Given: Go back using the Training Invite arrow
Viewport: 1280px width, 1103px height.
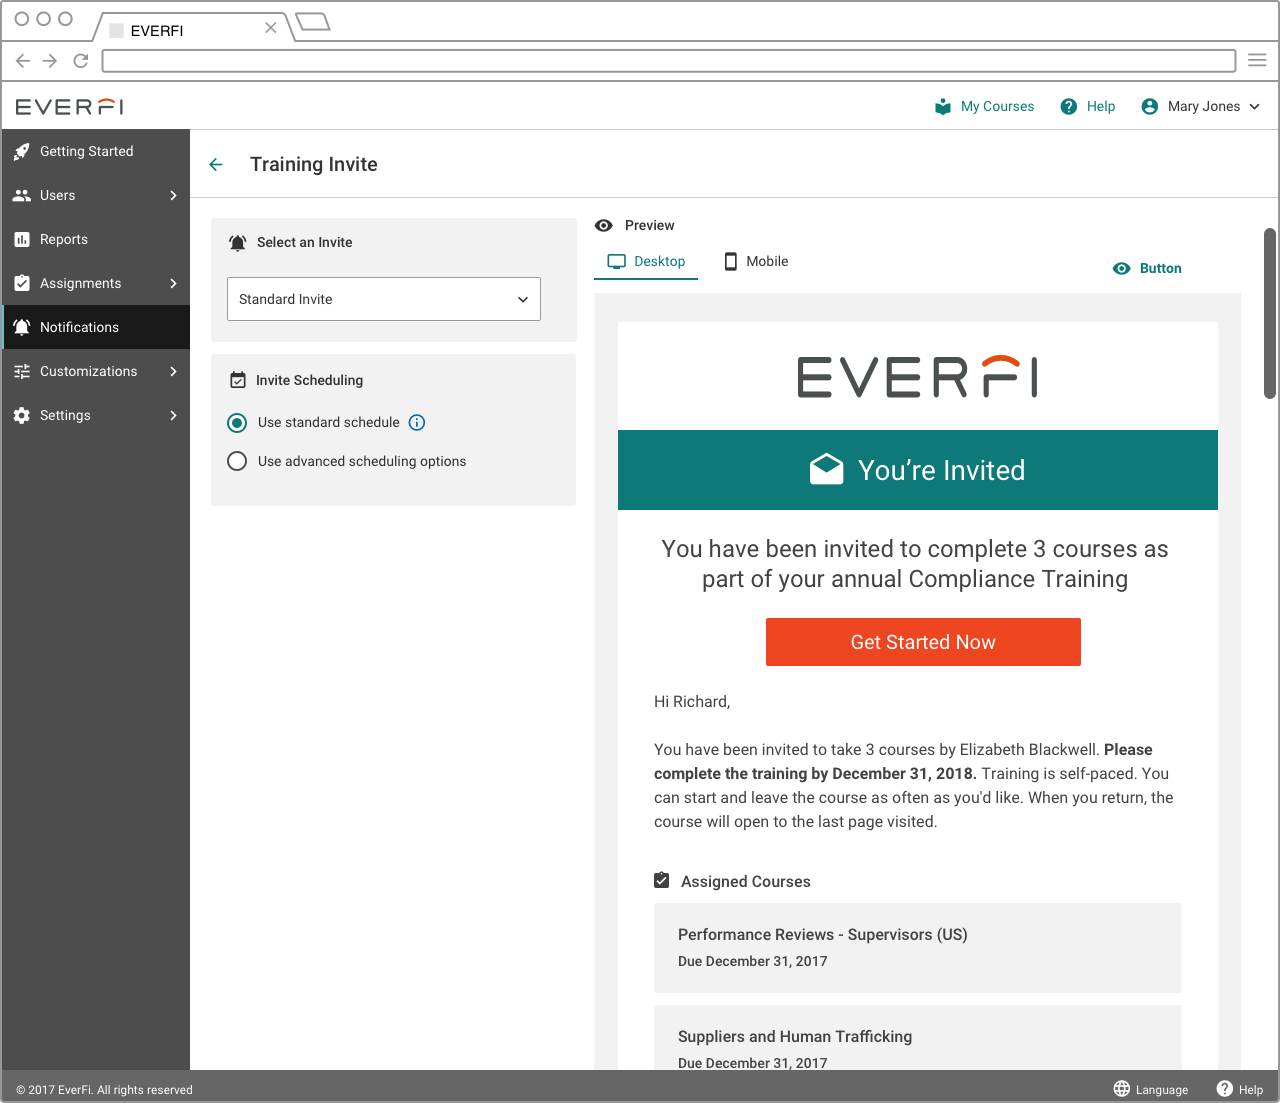Looking at the screenshot, I should coord(216,164).
